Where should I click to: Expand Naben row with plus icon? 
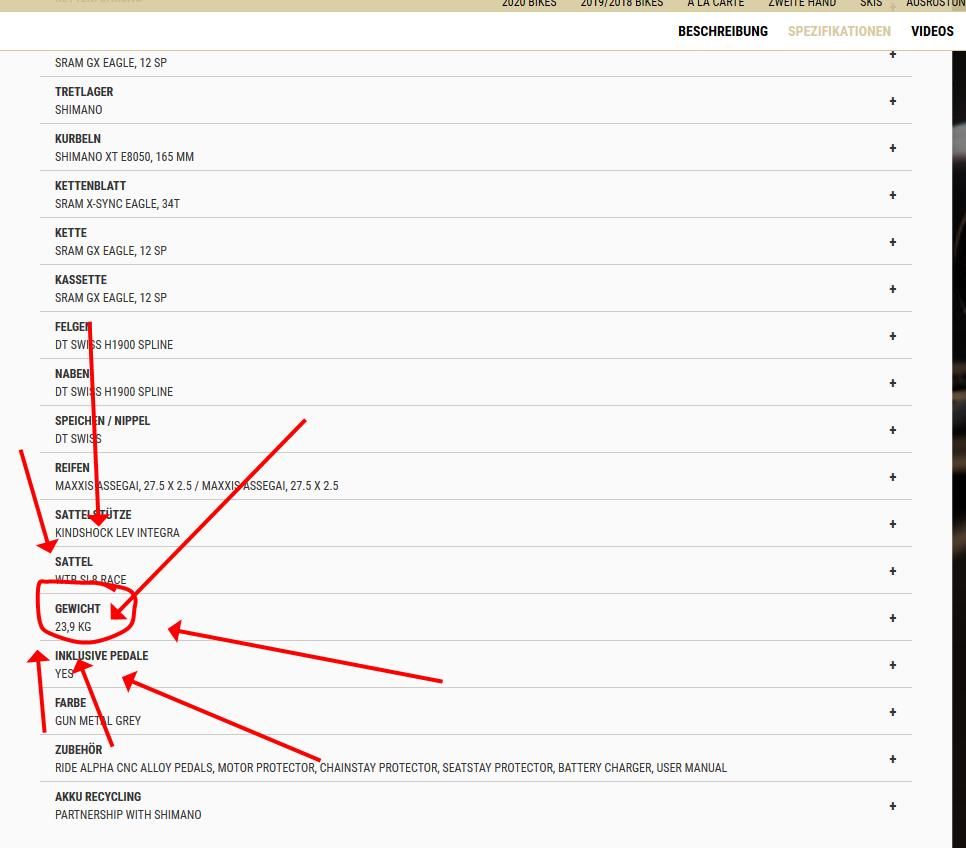click(x=892, y=383)
